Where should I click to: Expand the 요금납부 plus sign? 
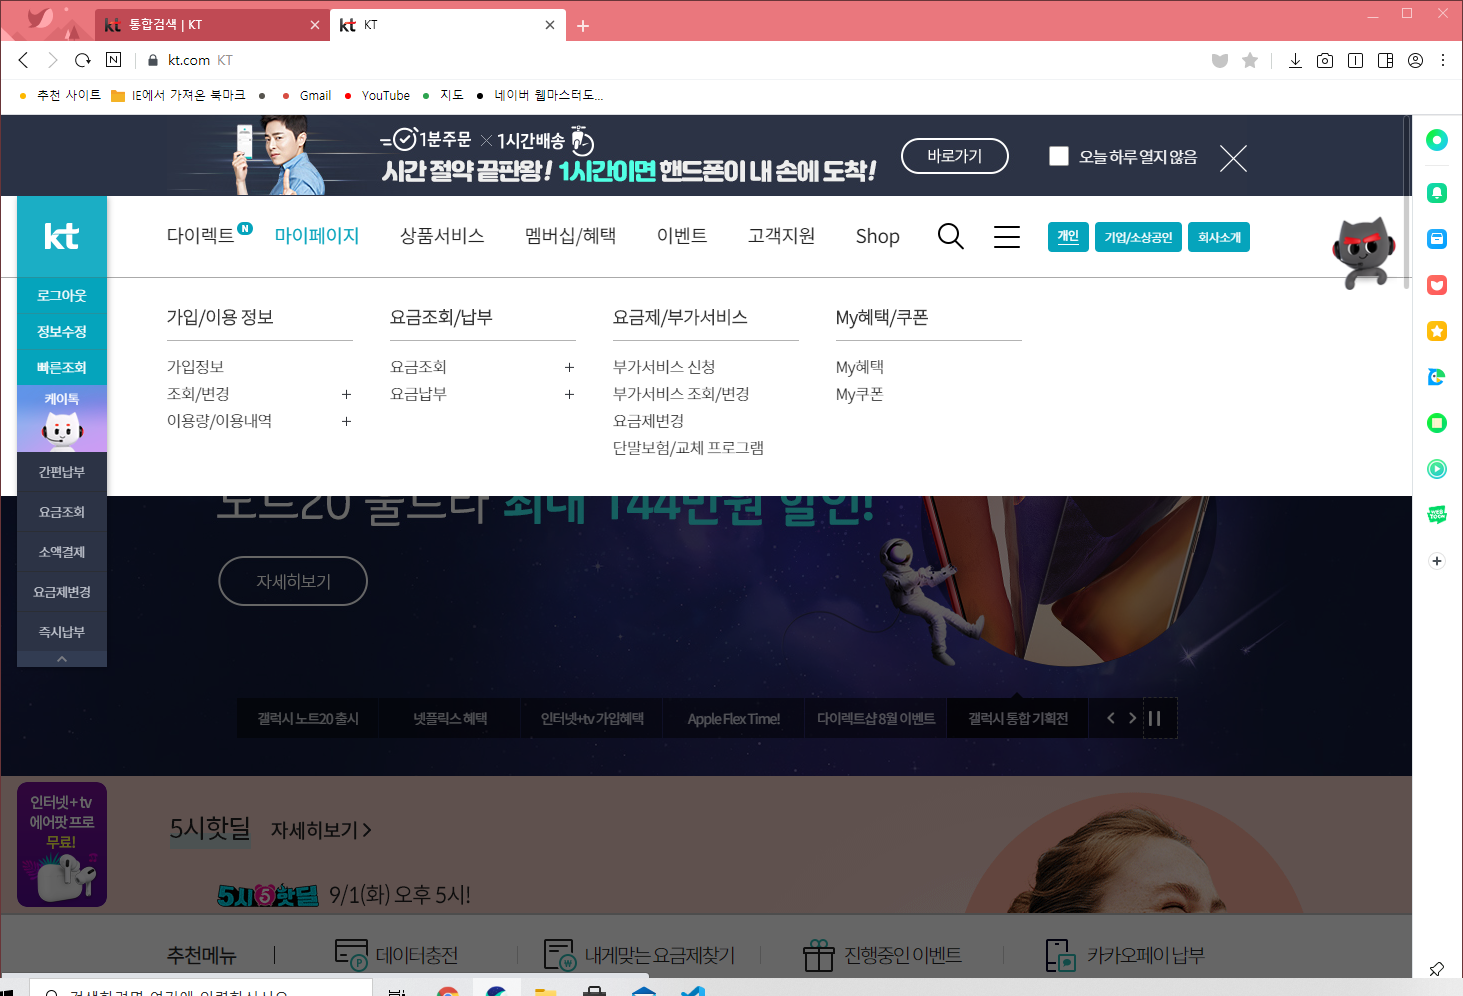569,394
